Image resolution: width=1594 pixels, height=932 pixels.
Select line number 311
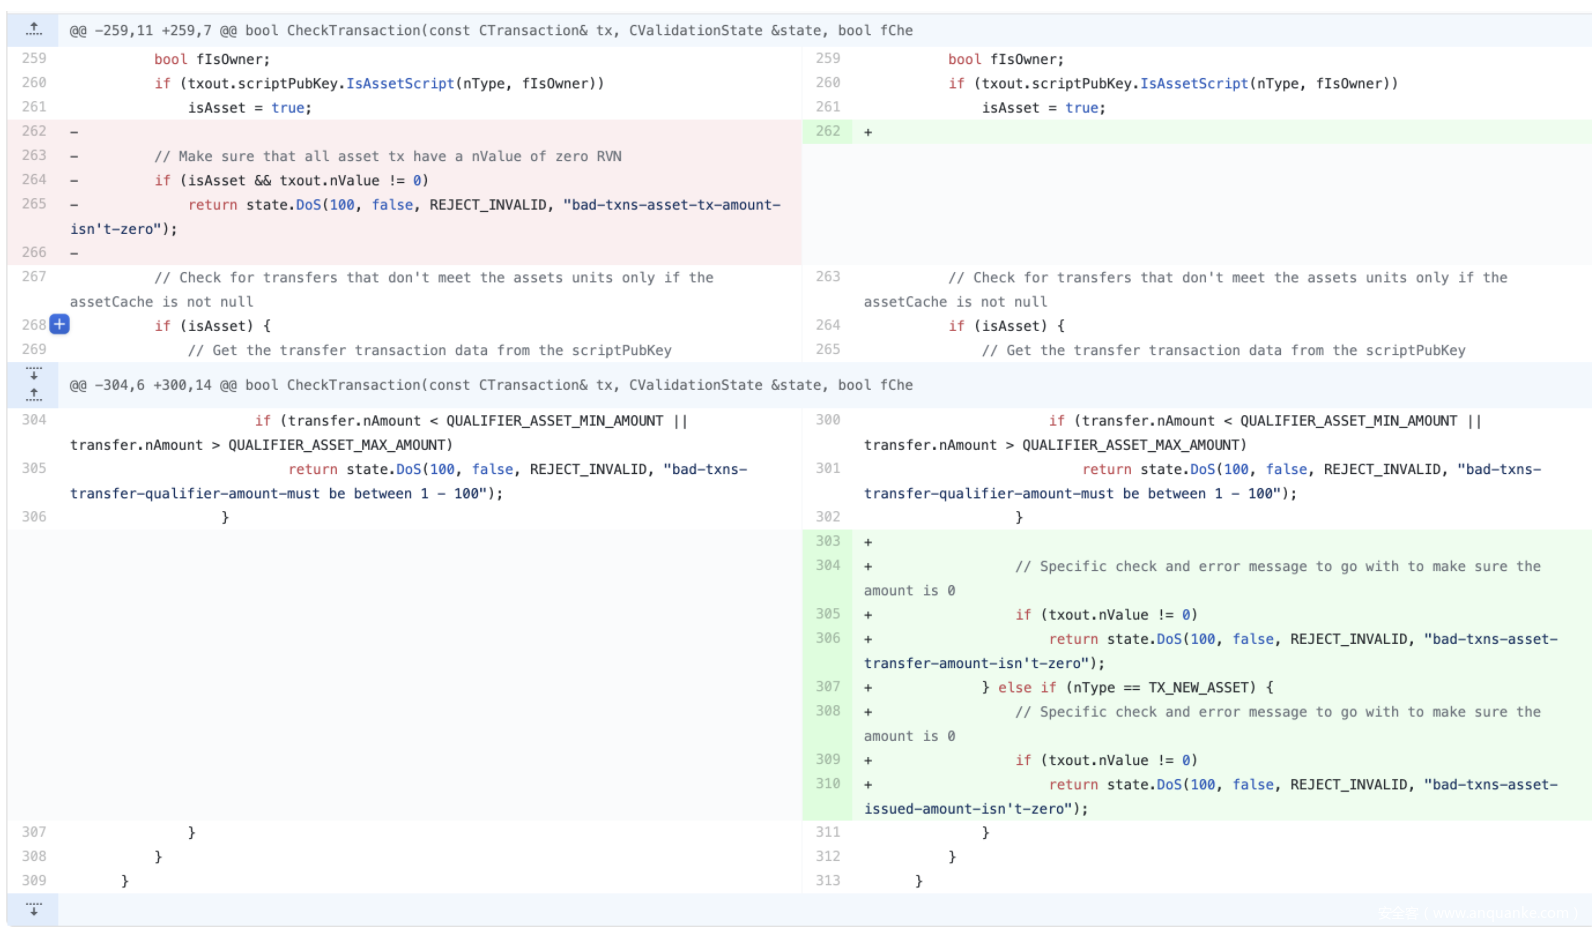(x=828, y=832)
